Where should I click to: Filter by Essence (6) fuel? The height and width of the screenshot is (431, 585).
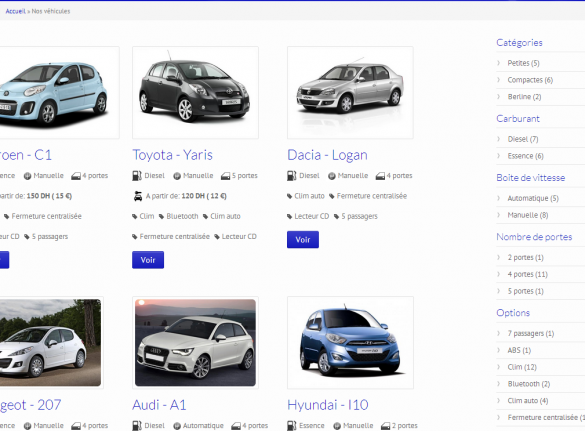(x=525, y=156)
